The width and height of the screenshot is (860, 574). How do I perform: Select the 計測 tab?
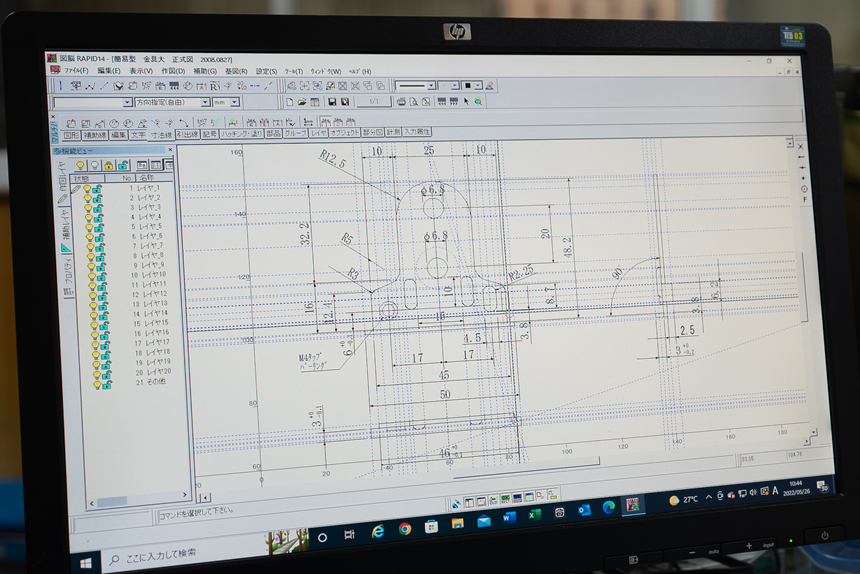pos(393,132)
